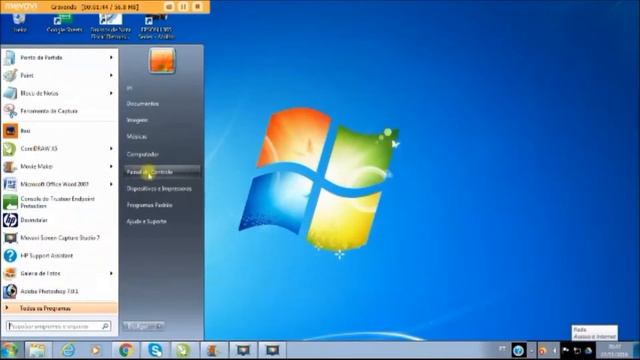Open the orange app below Ferramenta de Captura
Screen dimensions: 640x360
[59, 131]
